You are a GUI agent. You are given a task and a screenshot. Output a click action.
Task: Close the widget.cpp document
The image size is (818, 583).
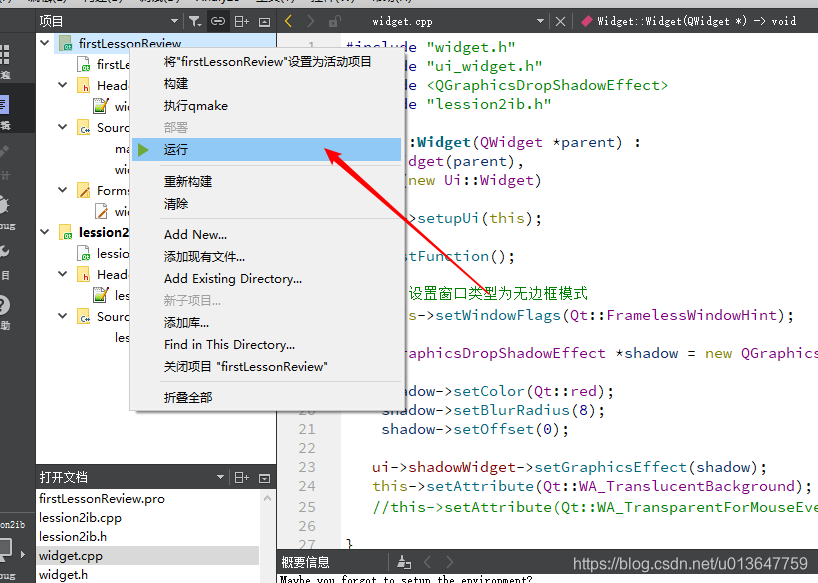560,21
